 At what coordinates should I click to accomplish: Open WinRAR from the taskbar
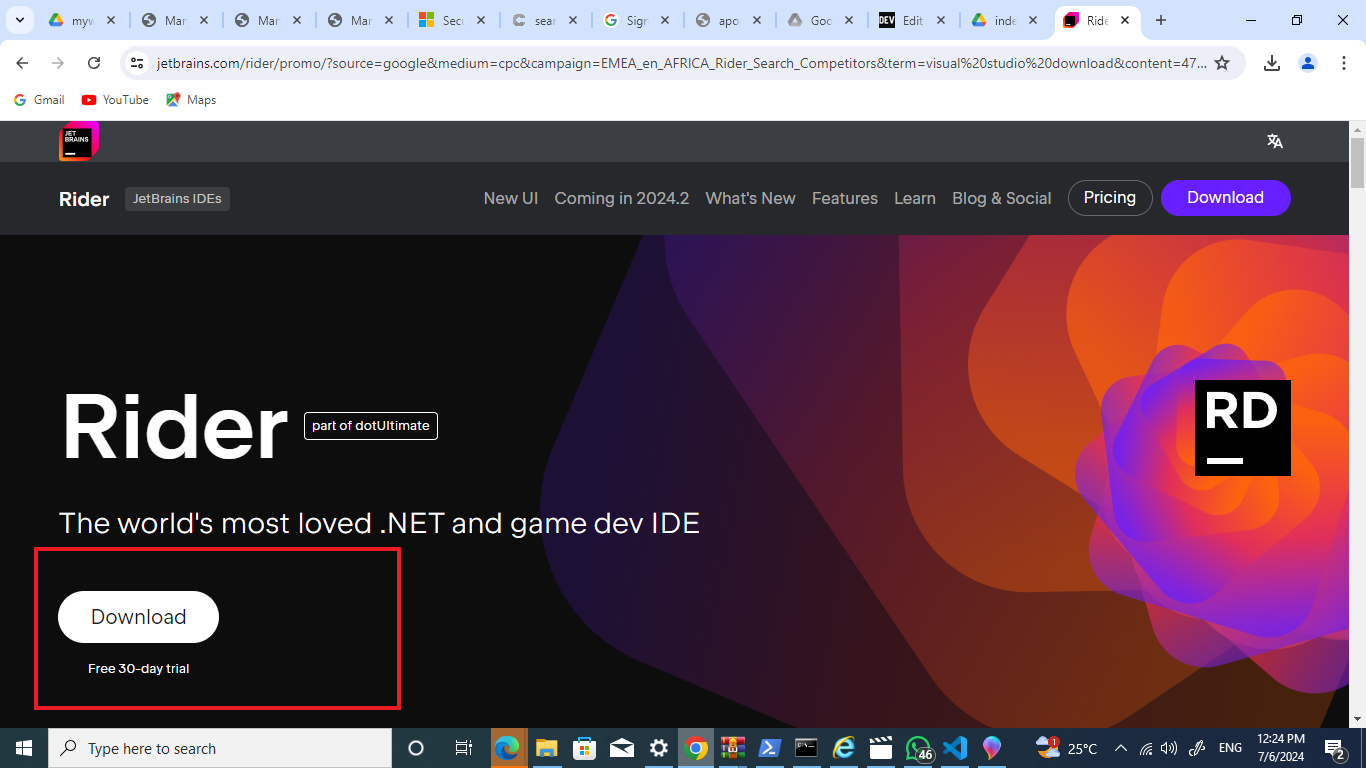pos(733,748)
